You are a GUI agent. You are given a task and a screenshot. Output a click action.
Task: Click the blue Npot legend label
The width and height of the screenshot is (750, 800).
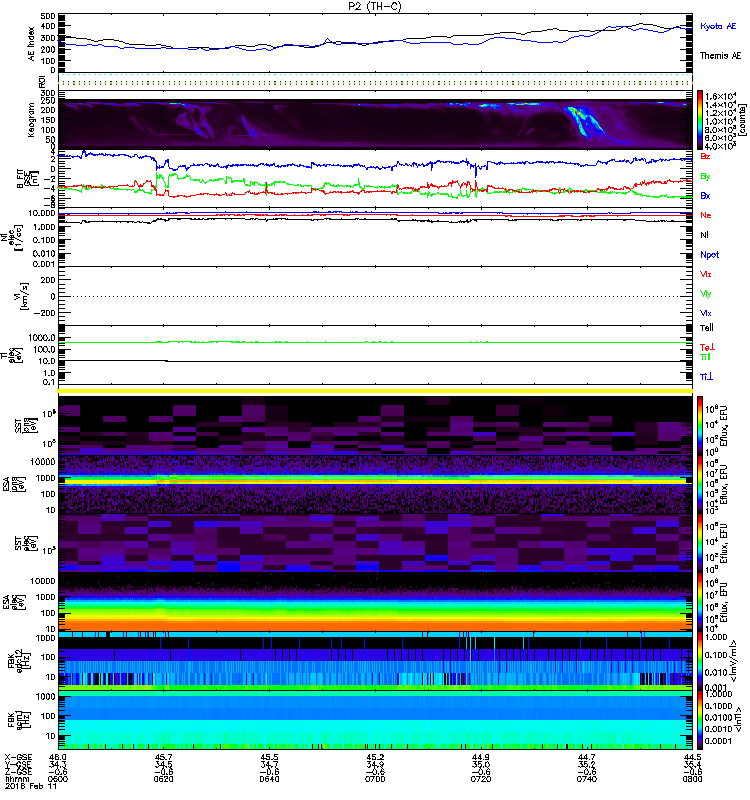709,253
